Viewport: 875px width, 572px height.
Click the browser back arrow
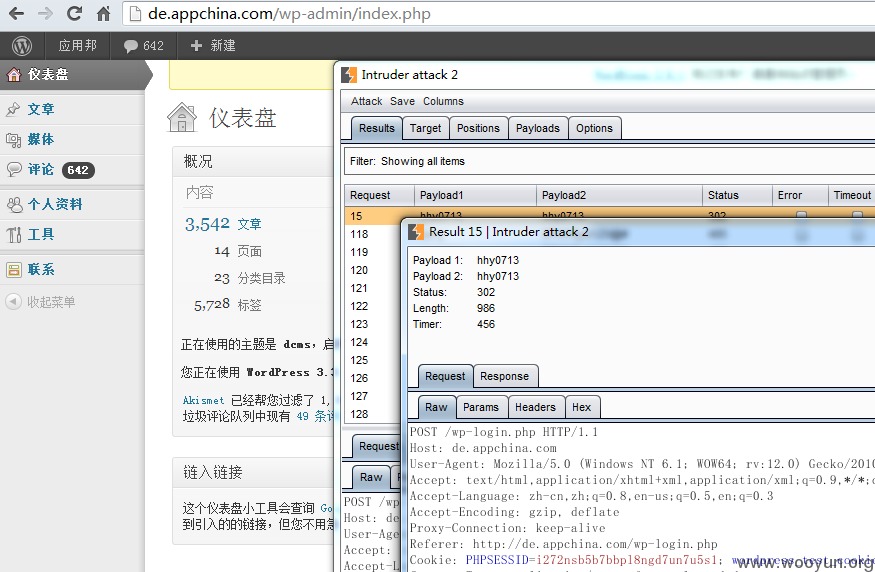(17, 13)
